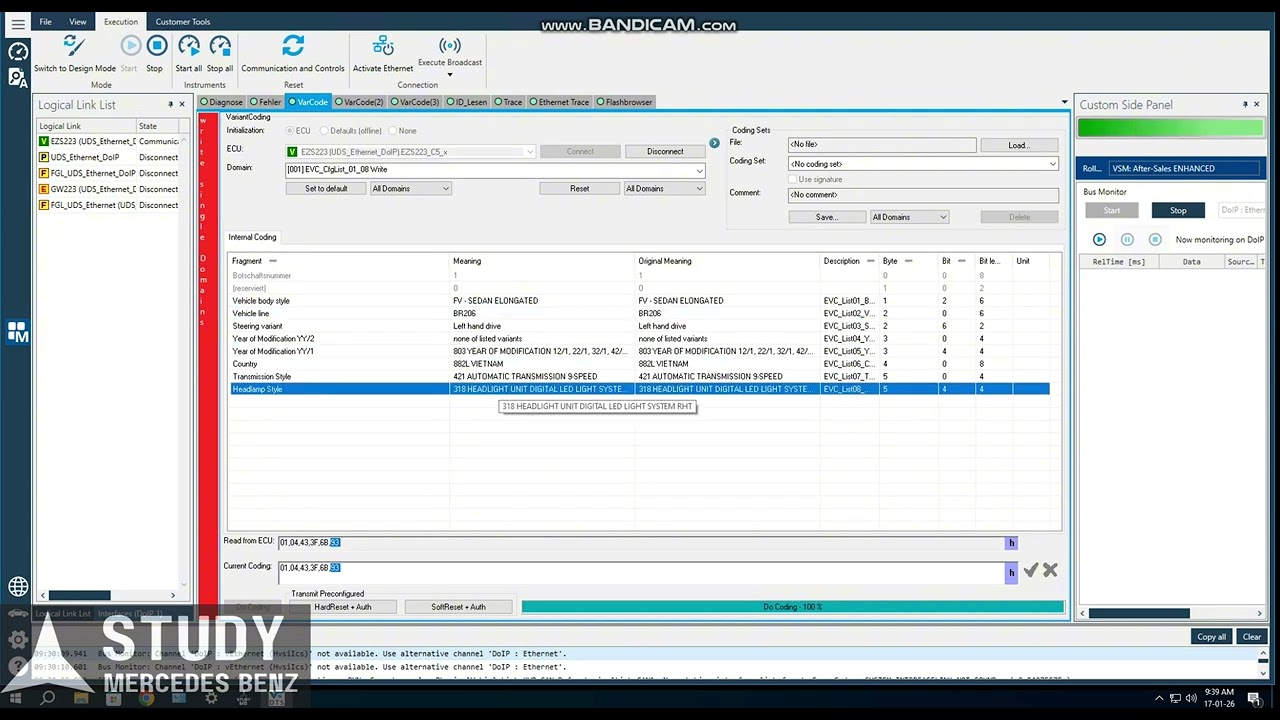Screen dimensions: 1280x720
Task: Discard current coding with X icon
Action: (x=1050, y=570)
